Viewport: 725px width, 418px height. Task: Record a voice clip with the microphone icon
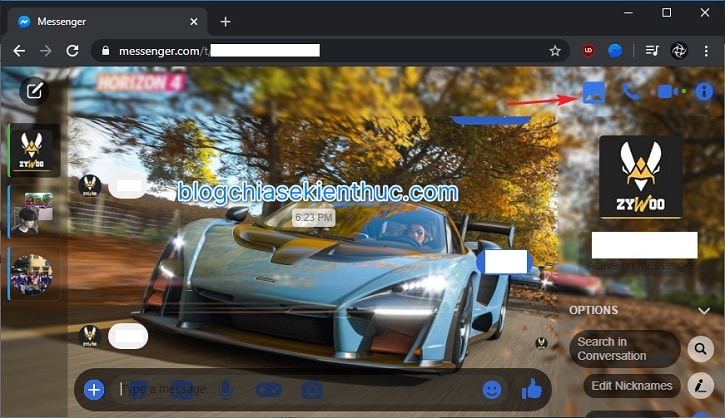(225, 390)
